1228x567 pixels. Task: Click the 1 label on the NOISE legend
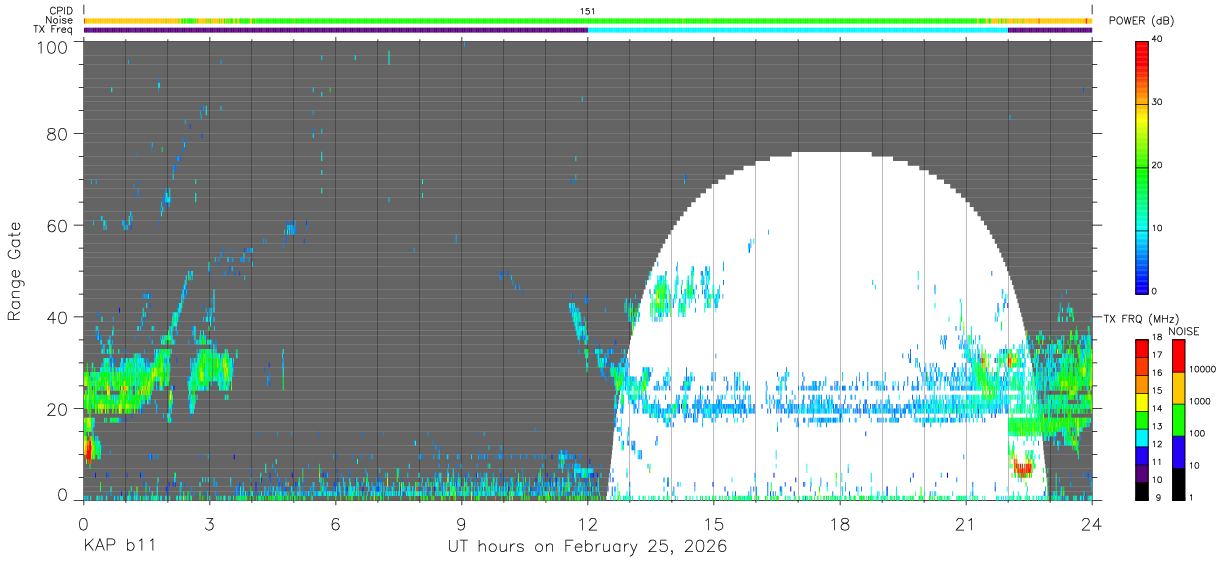pos(1191,497)
